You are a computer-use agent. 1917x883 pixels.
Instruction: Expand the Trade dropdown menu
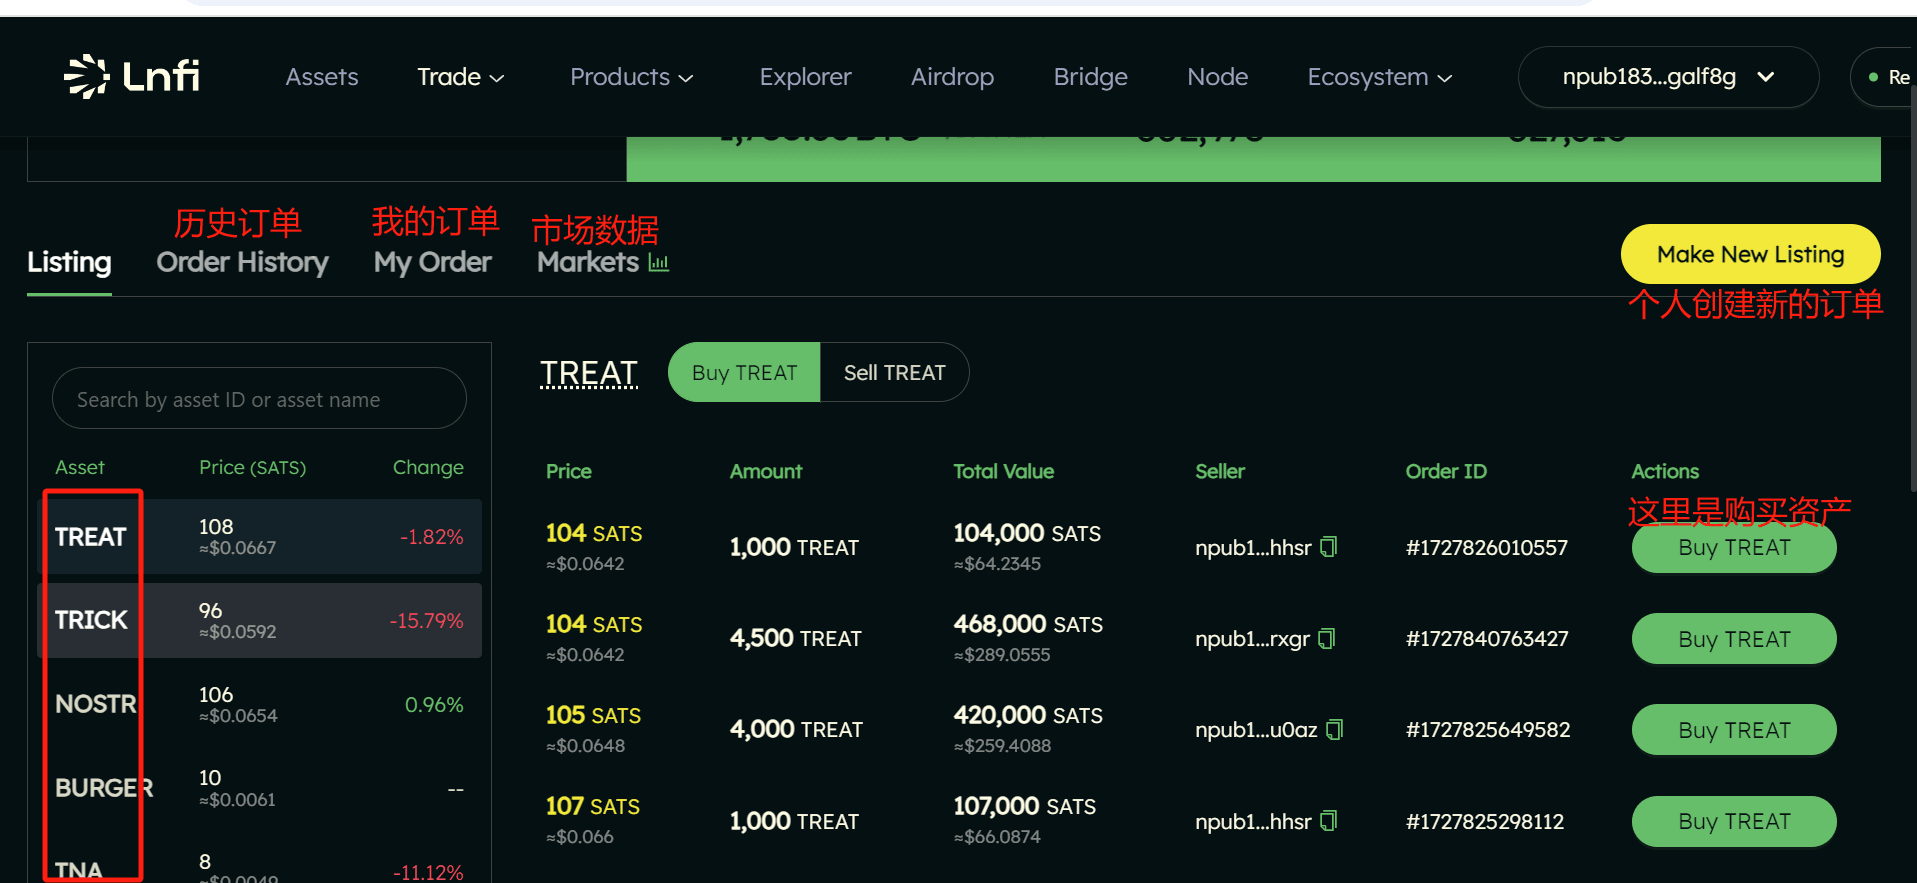(x=460, y=77)
